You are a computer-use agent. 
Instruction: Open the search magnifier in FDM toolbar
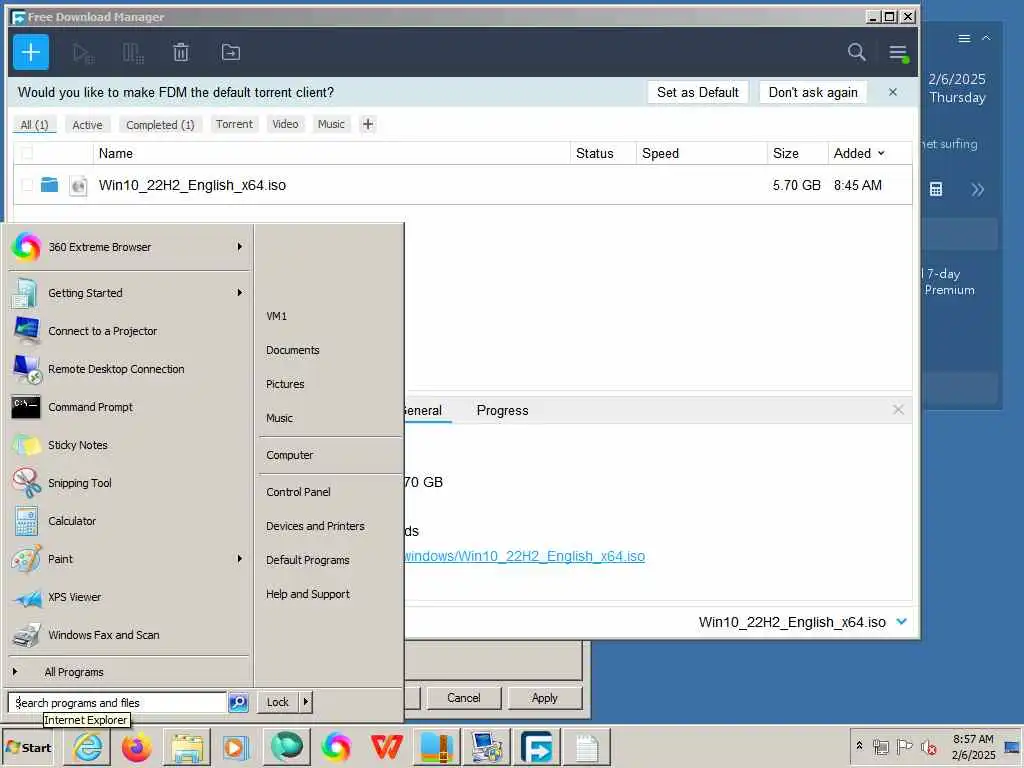click(x=857, y=52)
